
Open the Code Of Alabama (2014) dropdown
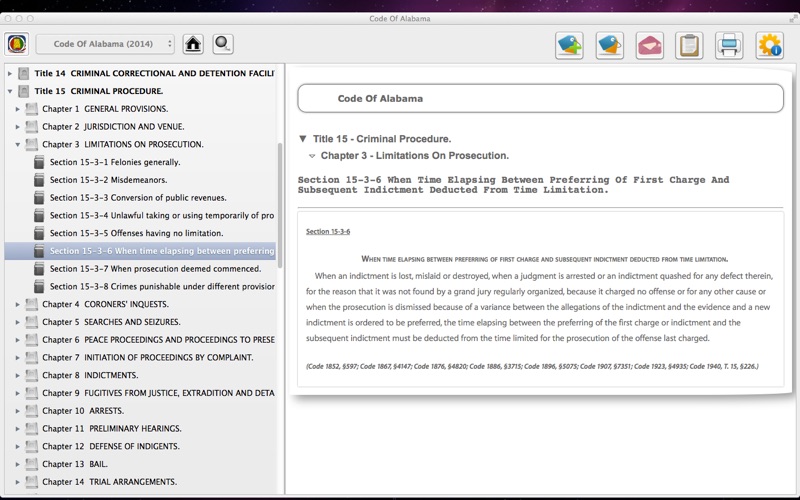105,44
